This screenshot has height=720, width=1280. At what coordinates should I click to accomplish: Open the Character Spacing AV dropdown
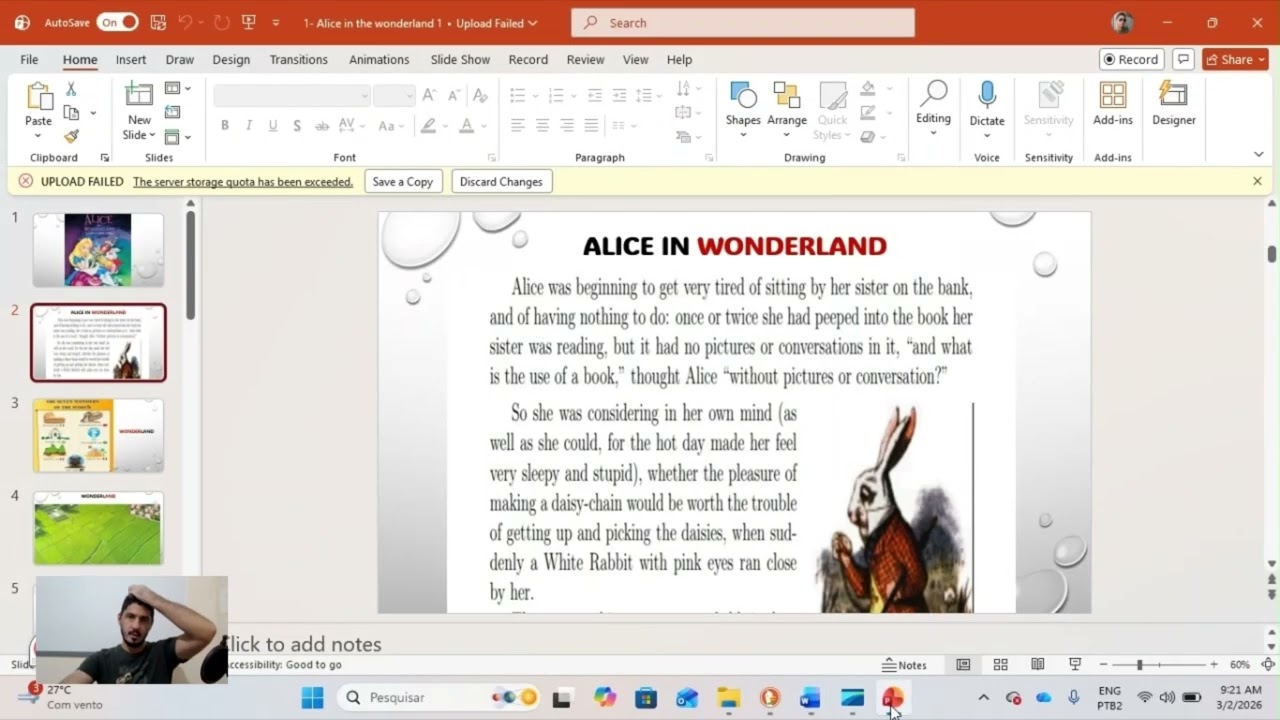tap(352, 126)
